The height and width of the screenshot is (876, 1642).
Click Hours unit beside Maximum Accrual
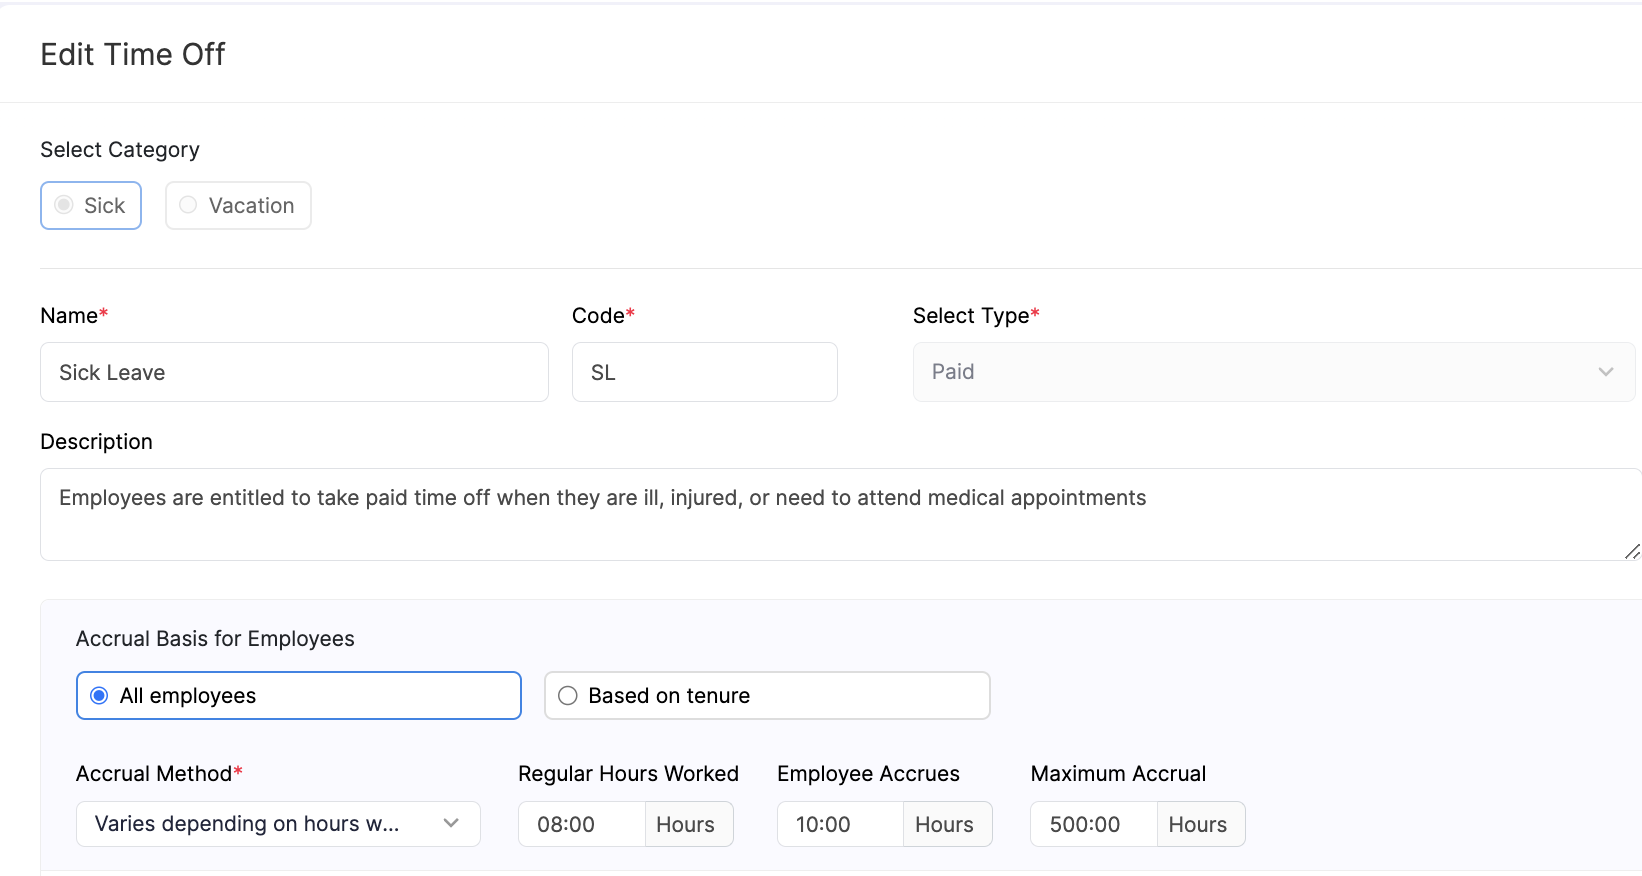1198,824
